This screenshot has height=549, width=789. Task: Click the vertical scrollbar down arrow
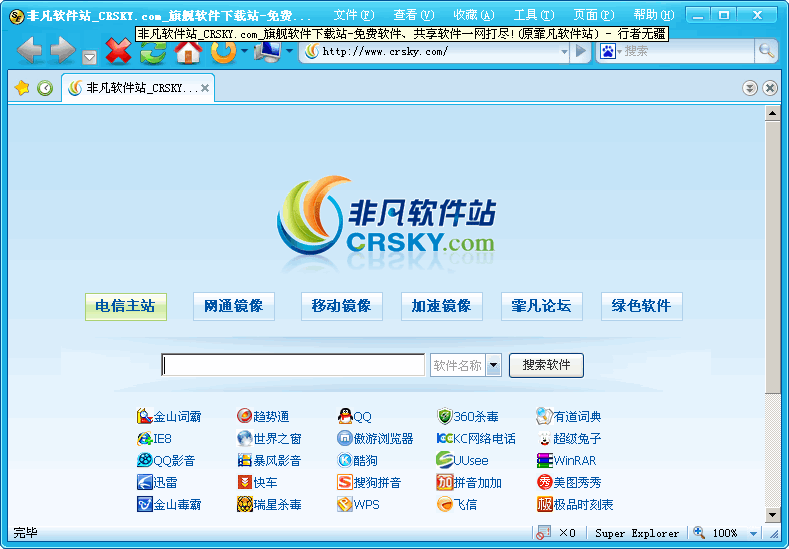[772, 515]
